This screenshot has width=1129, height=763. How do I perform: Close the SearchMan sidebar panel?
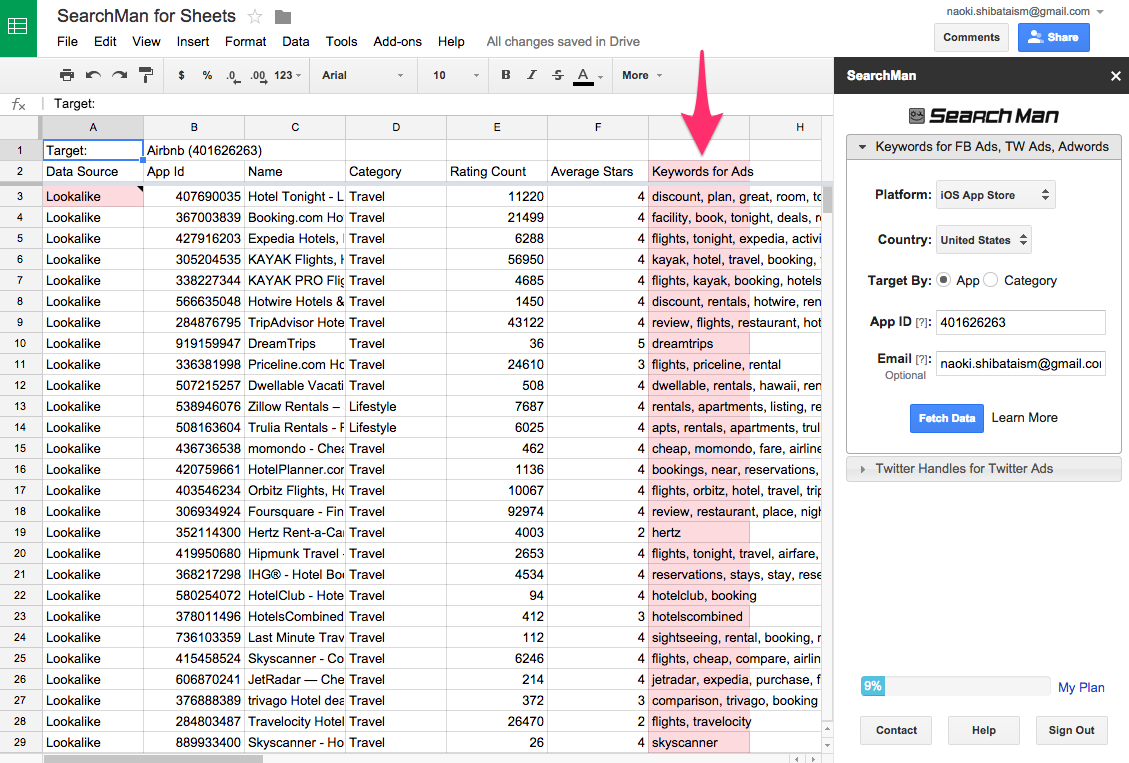point(1116,76)
